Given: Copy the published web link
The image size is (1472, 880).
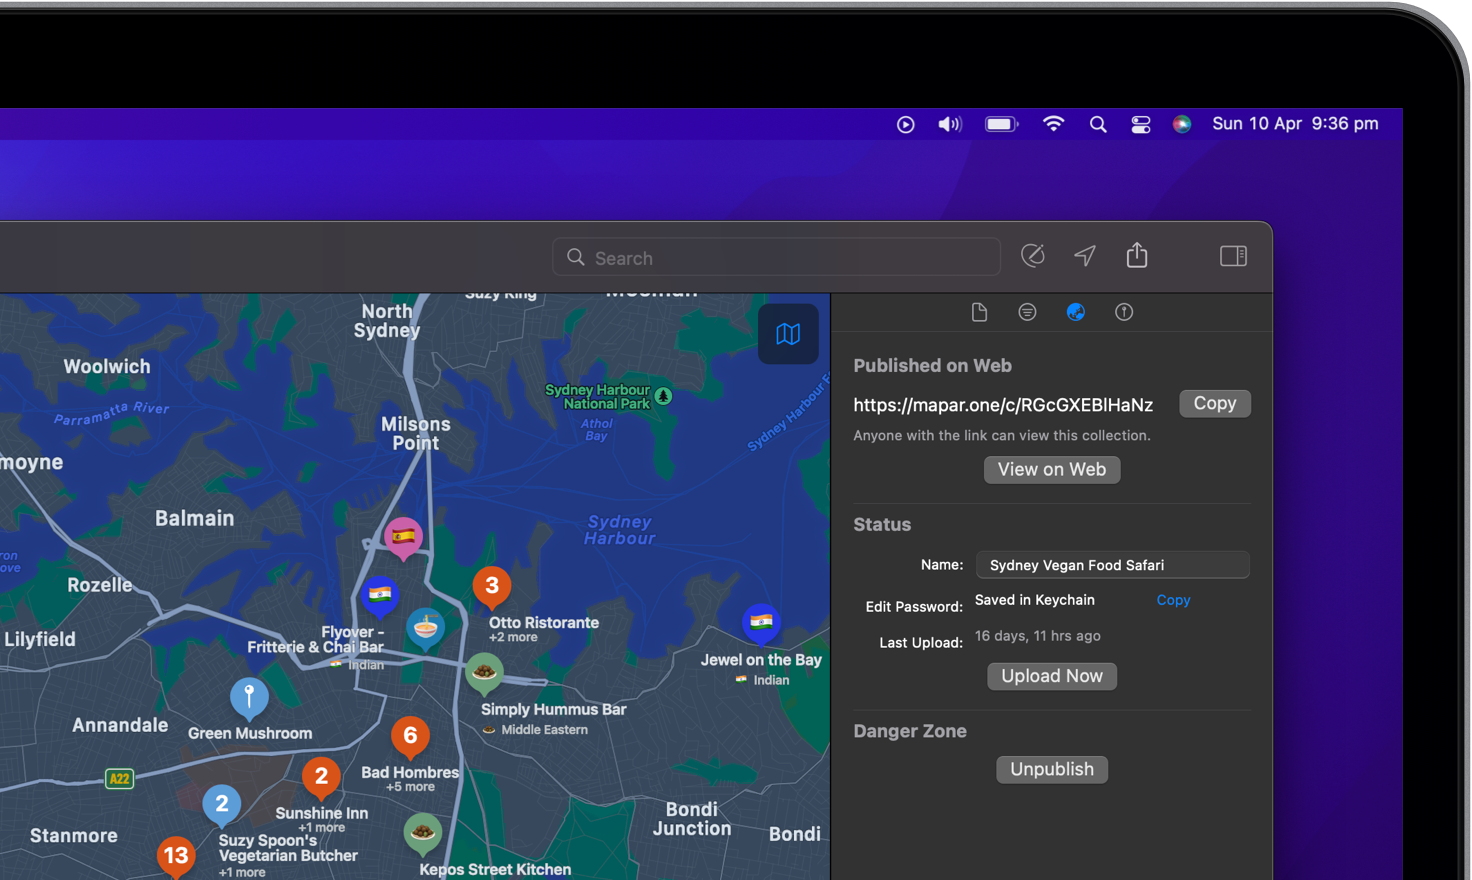Looking at the screenshot, I should click(x=1215, y=403).
